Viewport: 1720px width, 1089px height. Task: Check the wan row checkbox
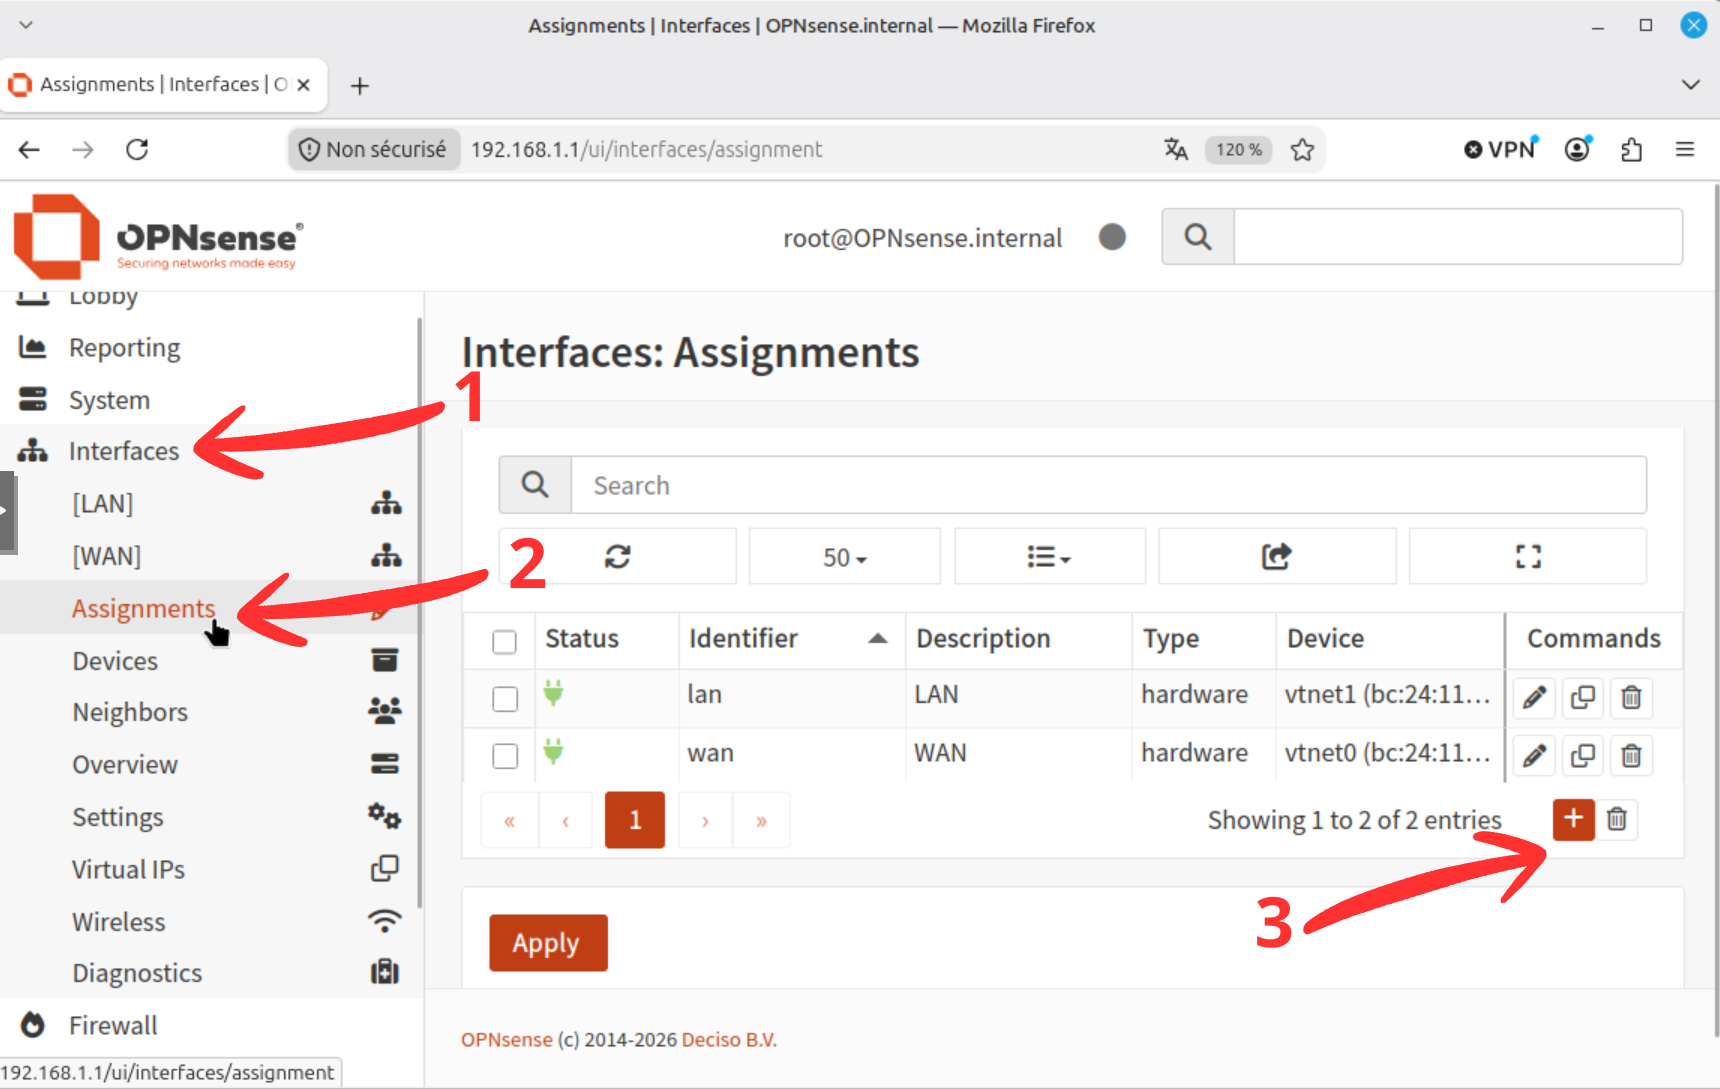505,755
